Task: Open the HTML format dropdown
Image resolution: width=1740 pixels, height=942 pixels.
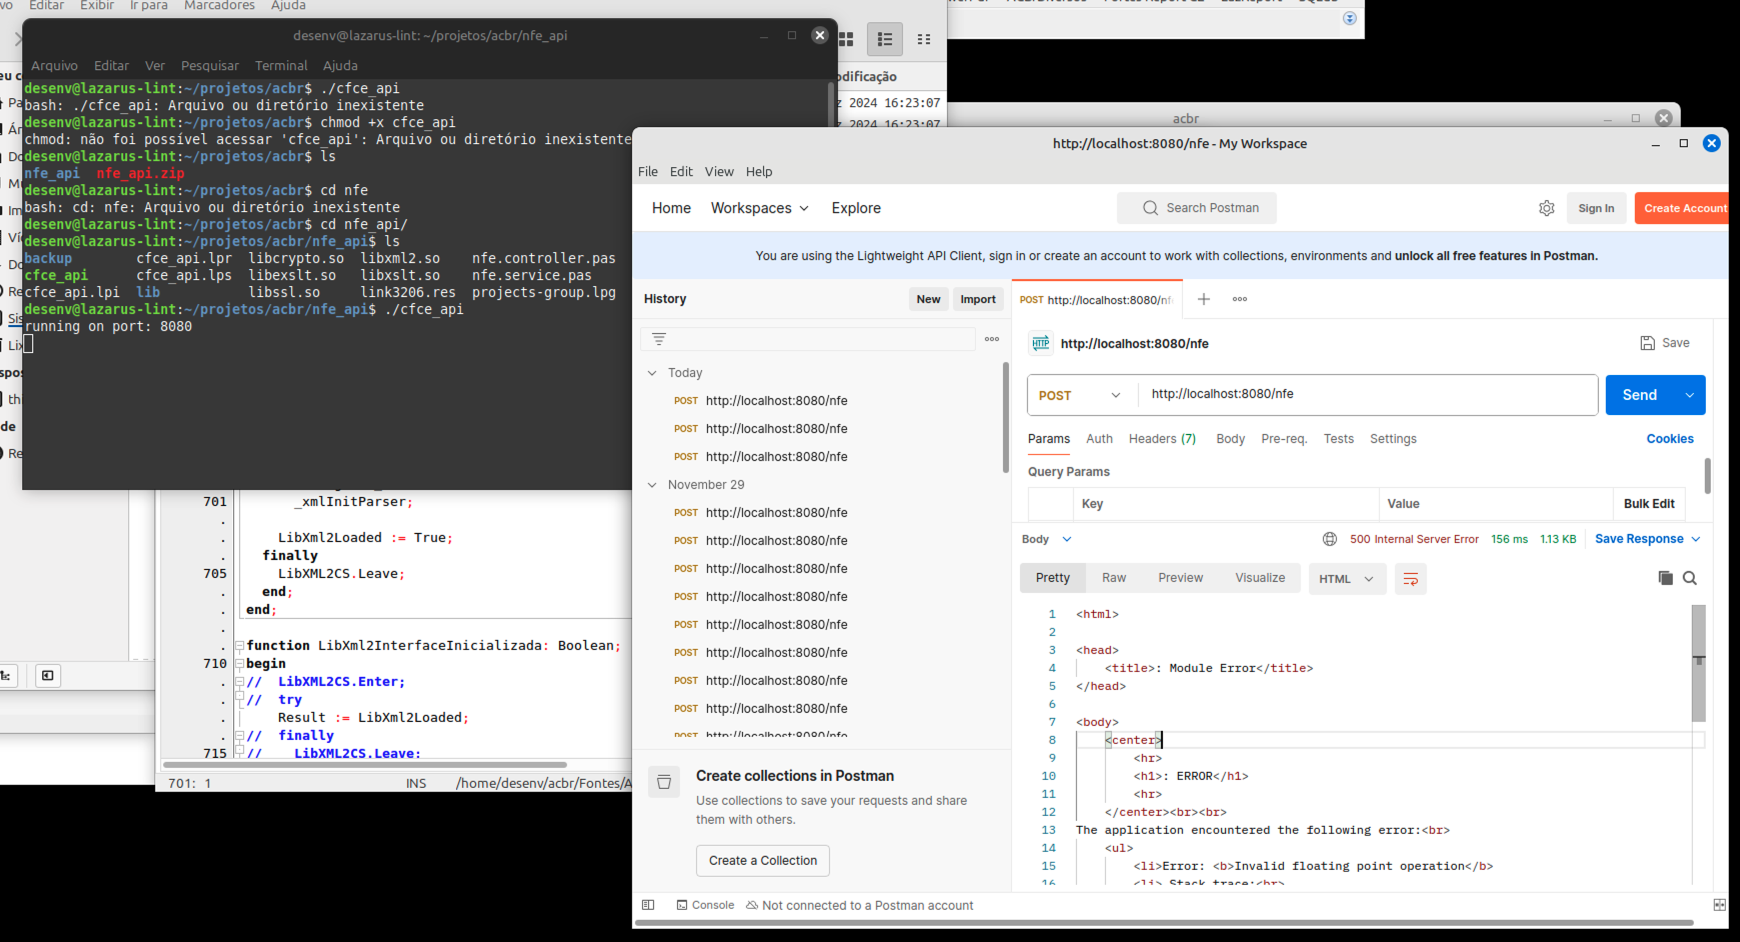Action: [x=1347, y=579]
